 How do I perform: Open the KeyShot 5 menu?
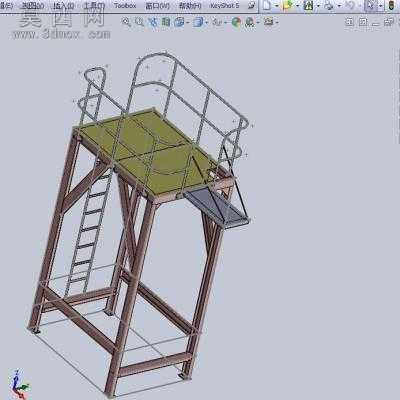coord(225,6)
